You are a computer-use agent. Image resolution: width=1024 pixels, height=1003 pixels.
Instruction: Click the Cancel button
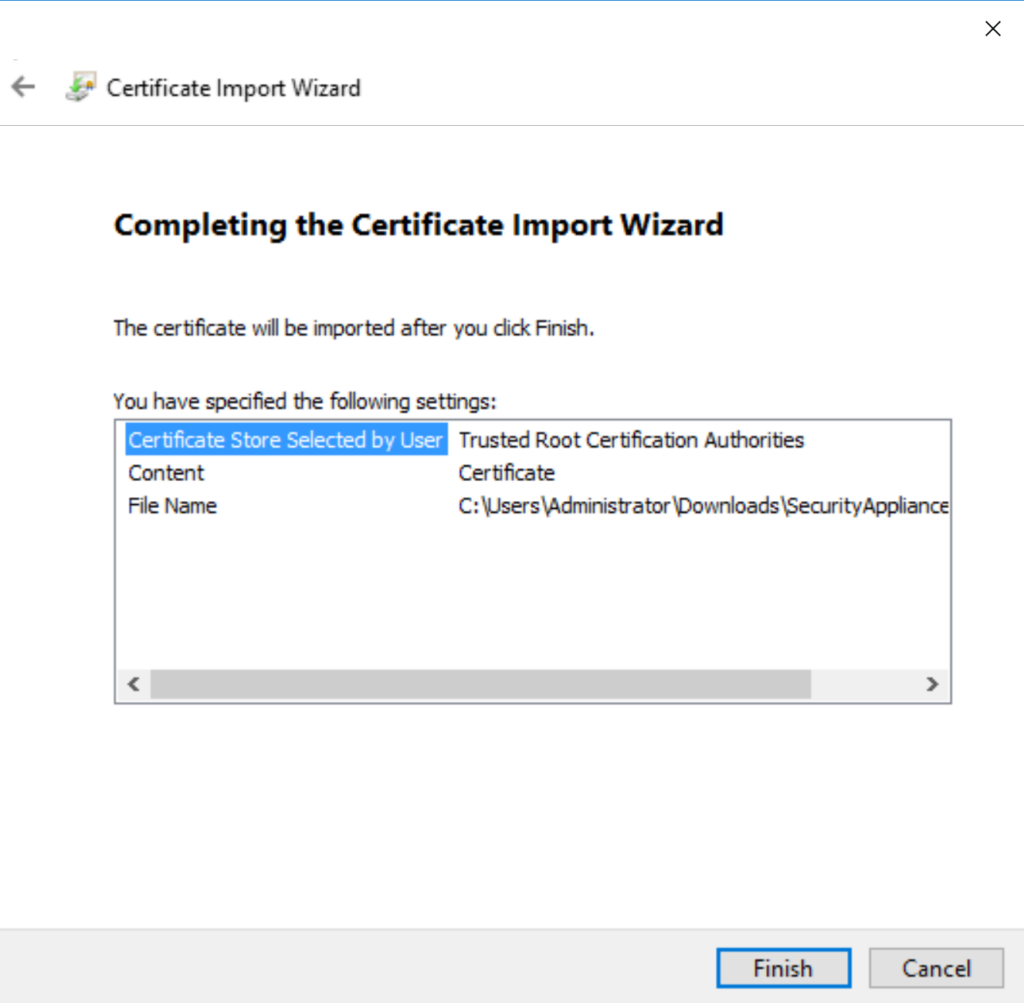[936, 968]
